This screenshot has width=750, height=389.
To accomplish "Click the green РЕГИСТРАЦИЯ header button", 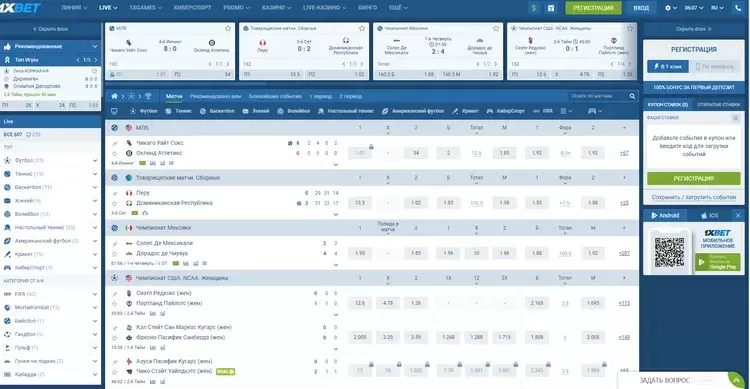I will (594, 8).
